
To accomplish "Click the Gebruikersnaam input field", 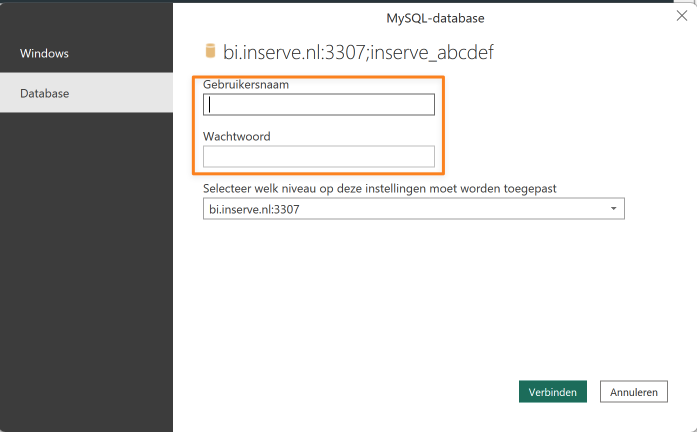I will pyautogui.click(x=319, y=104).
